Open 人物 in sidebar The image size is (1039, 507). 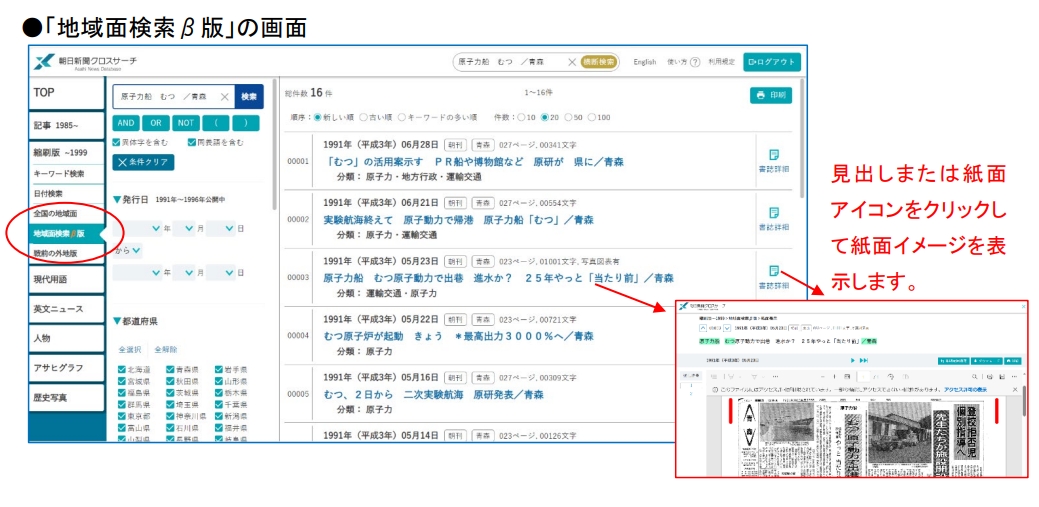pos(66,338)
